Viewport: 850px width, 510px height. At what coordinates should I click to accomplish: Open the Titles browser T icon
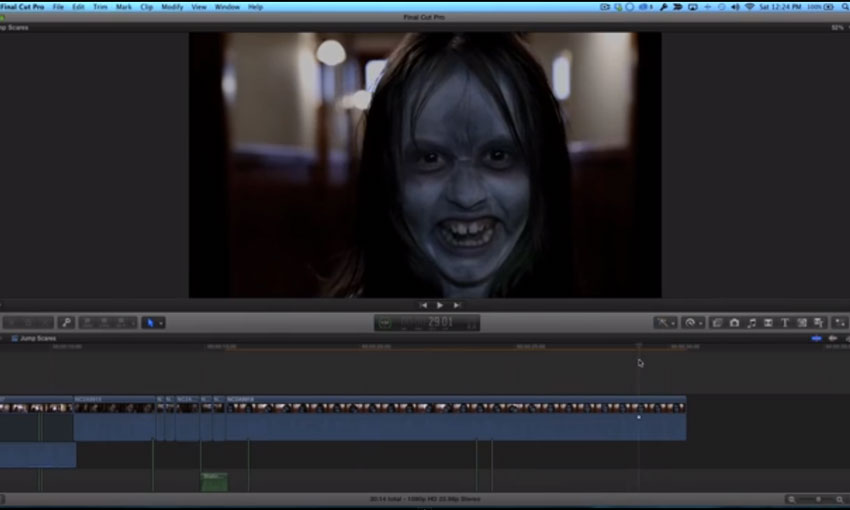[785, 323]
